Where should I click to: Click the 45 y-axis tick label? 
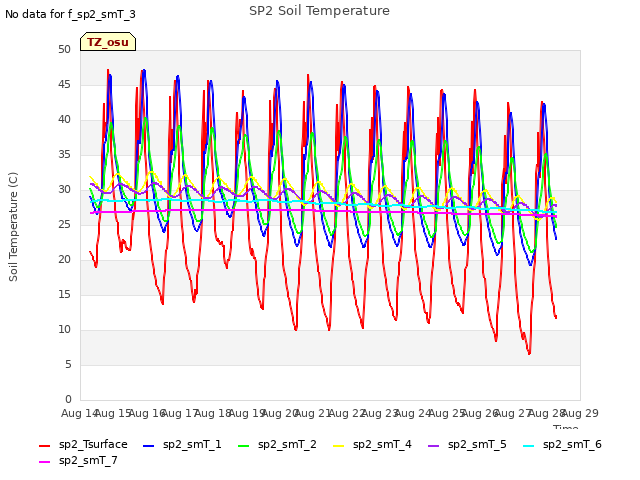click(x=64, y=84)
